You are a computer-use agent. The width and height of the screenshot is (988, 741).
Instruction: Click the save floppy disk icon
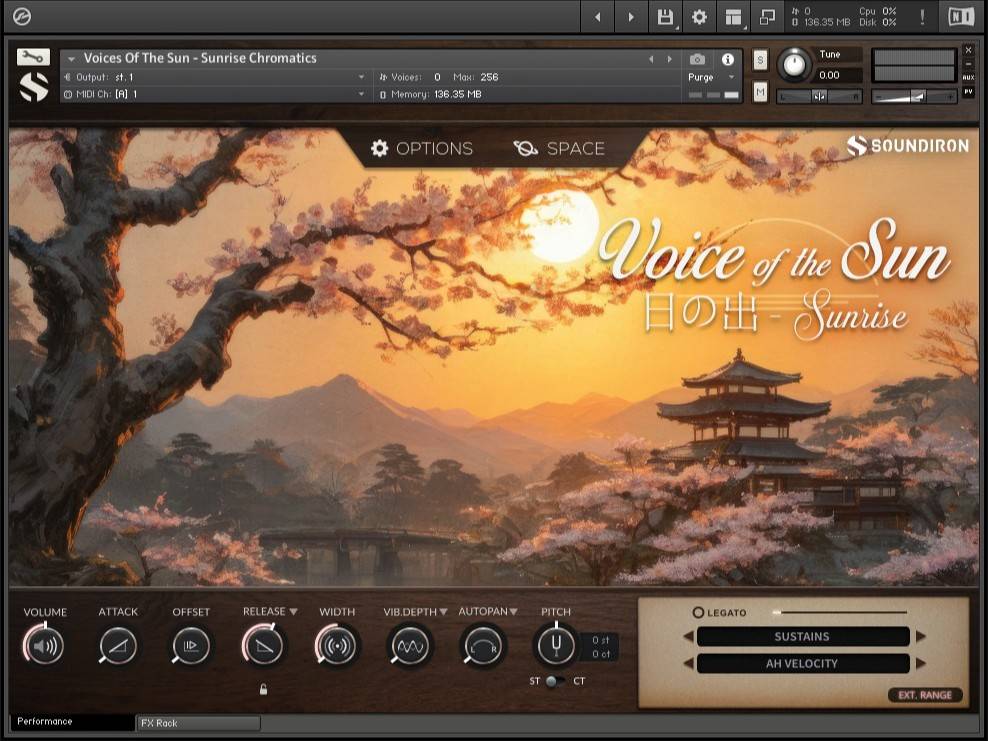pos(665,17)
